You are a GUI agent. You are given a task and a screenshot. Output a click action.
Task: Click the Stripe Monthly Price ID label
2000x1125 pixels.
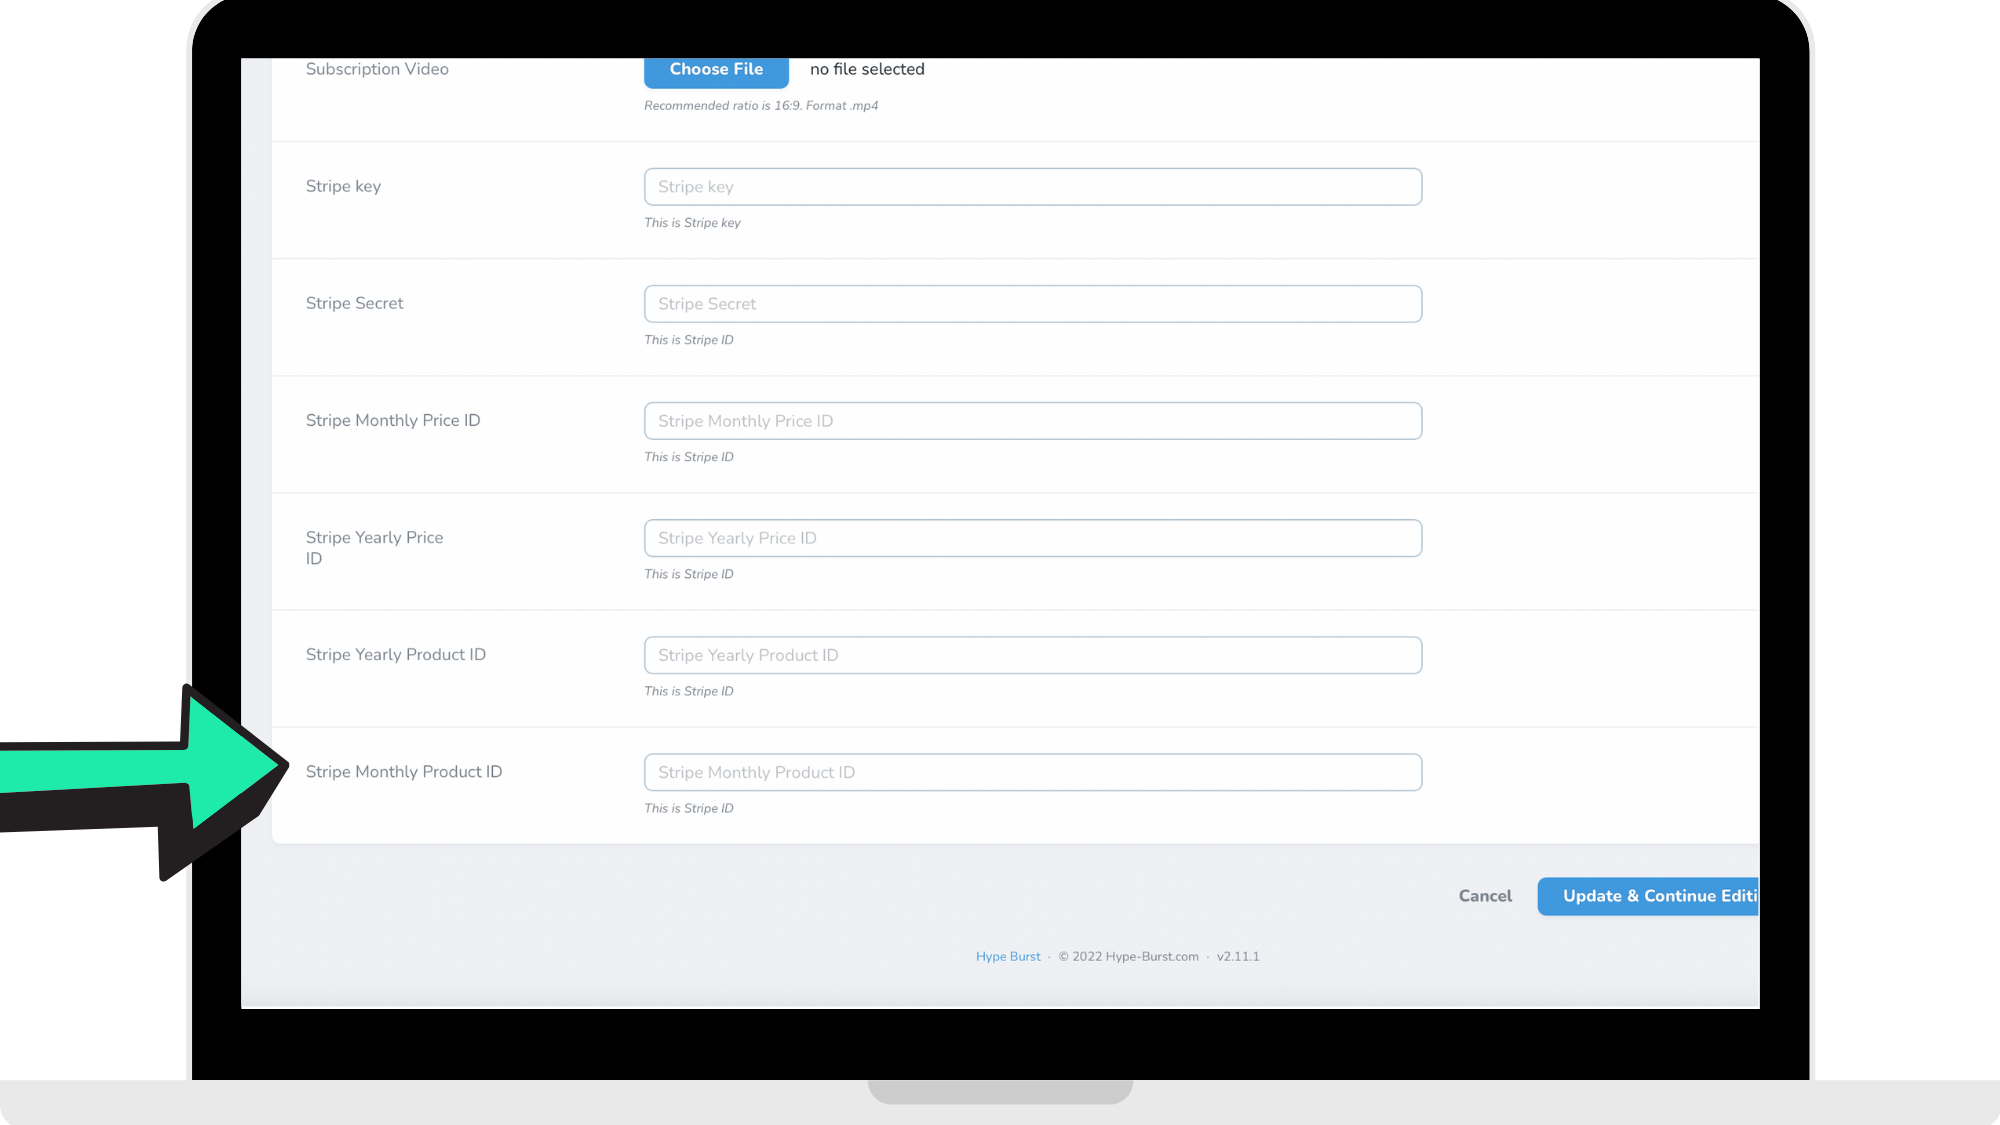(393, 420)
